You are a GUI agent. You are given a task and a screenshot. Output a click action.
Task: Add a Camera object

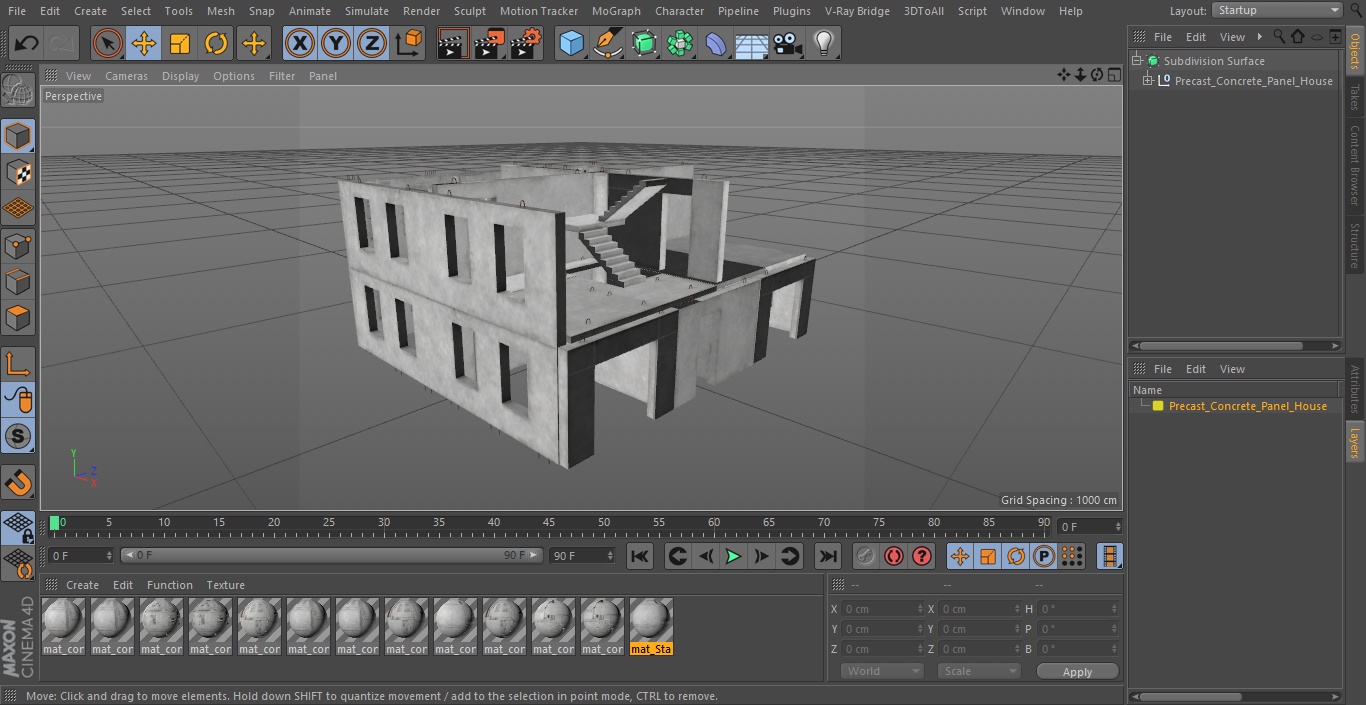[x=788, y=44]
